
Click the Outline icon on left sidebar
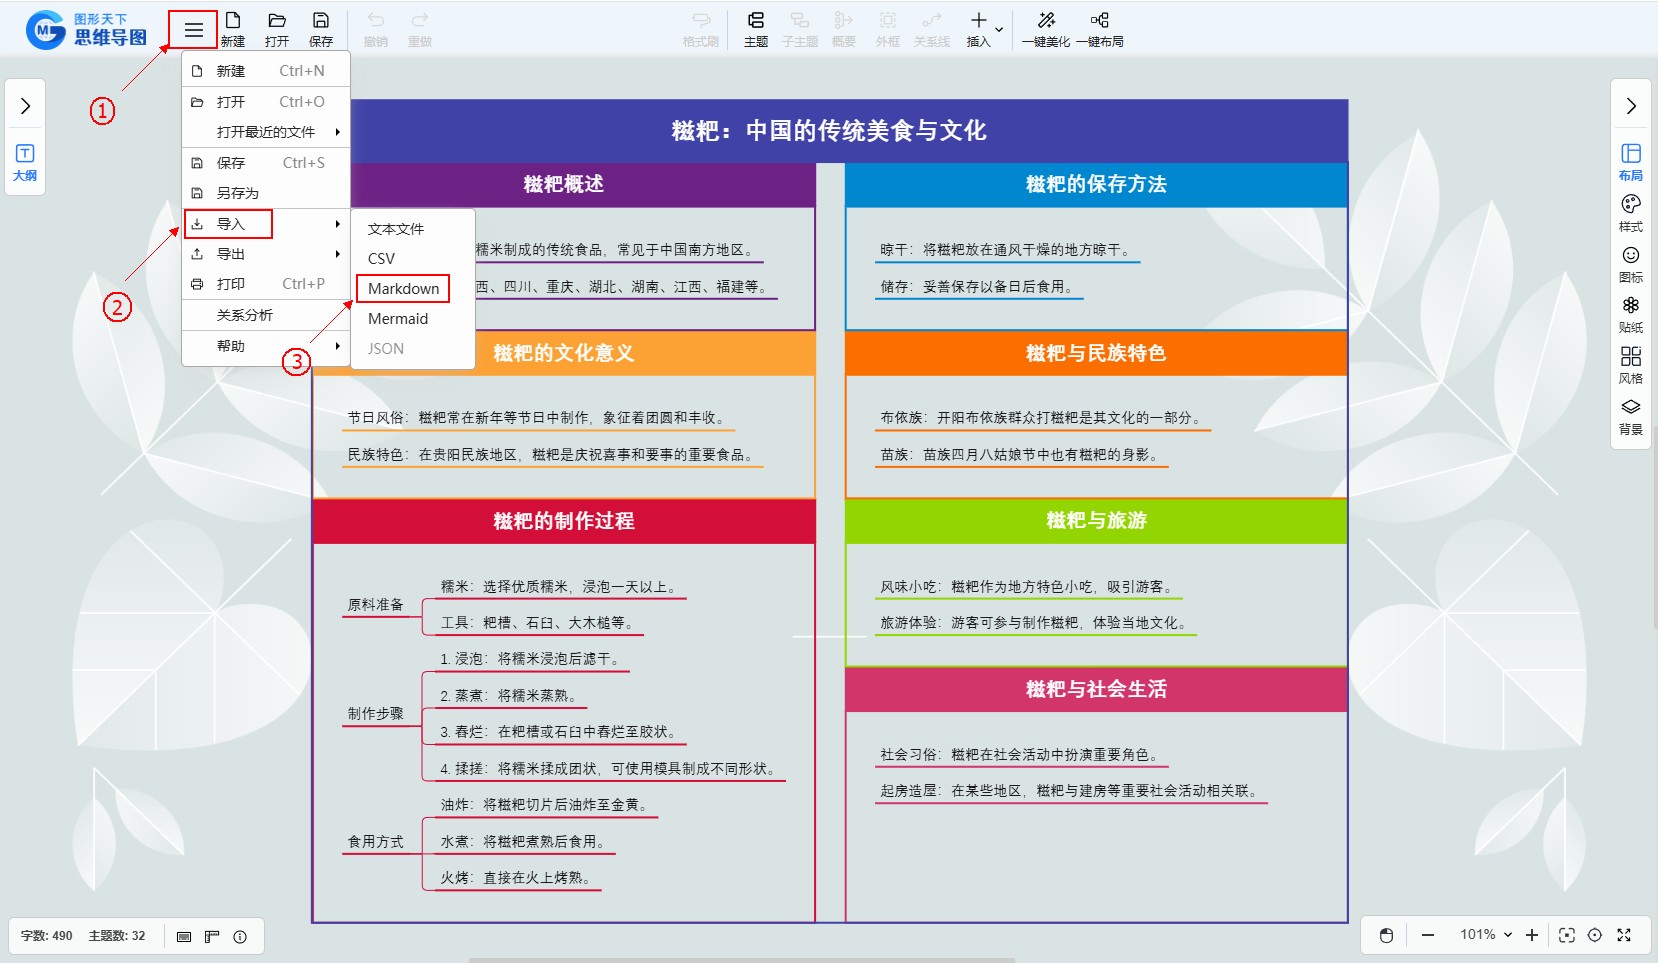(25, 161)
